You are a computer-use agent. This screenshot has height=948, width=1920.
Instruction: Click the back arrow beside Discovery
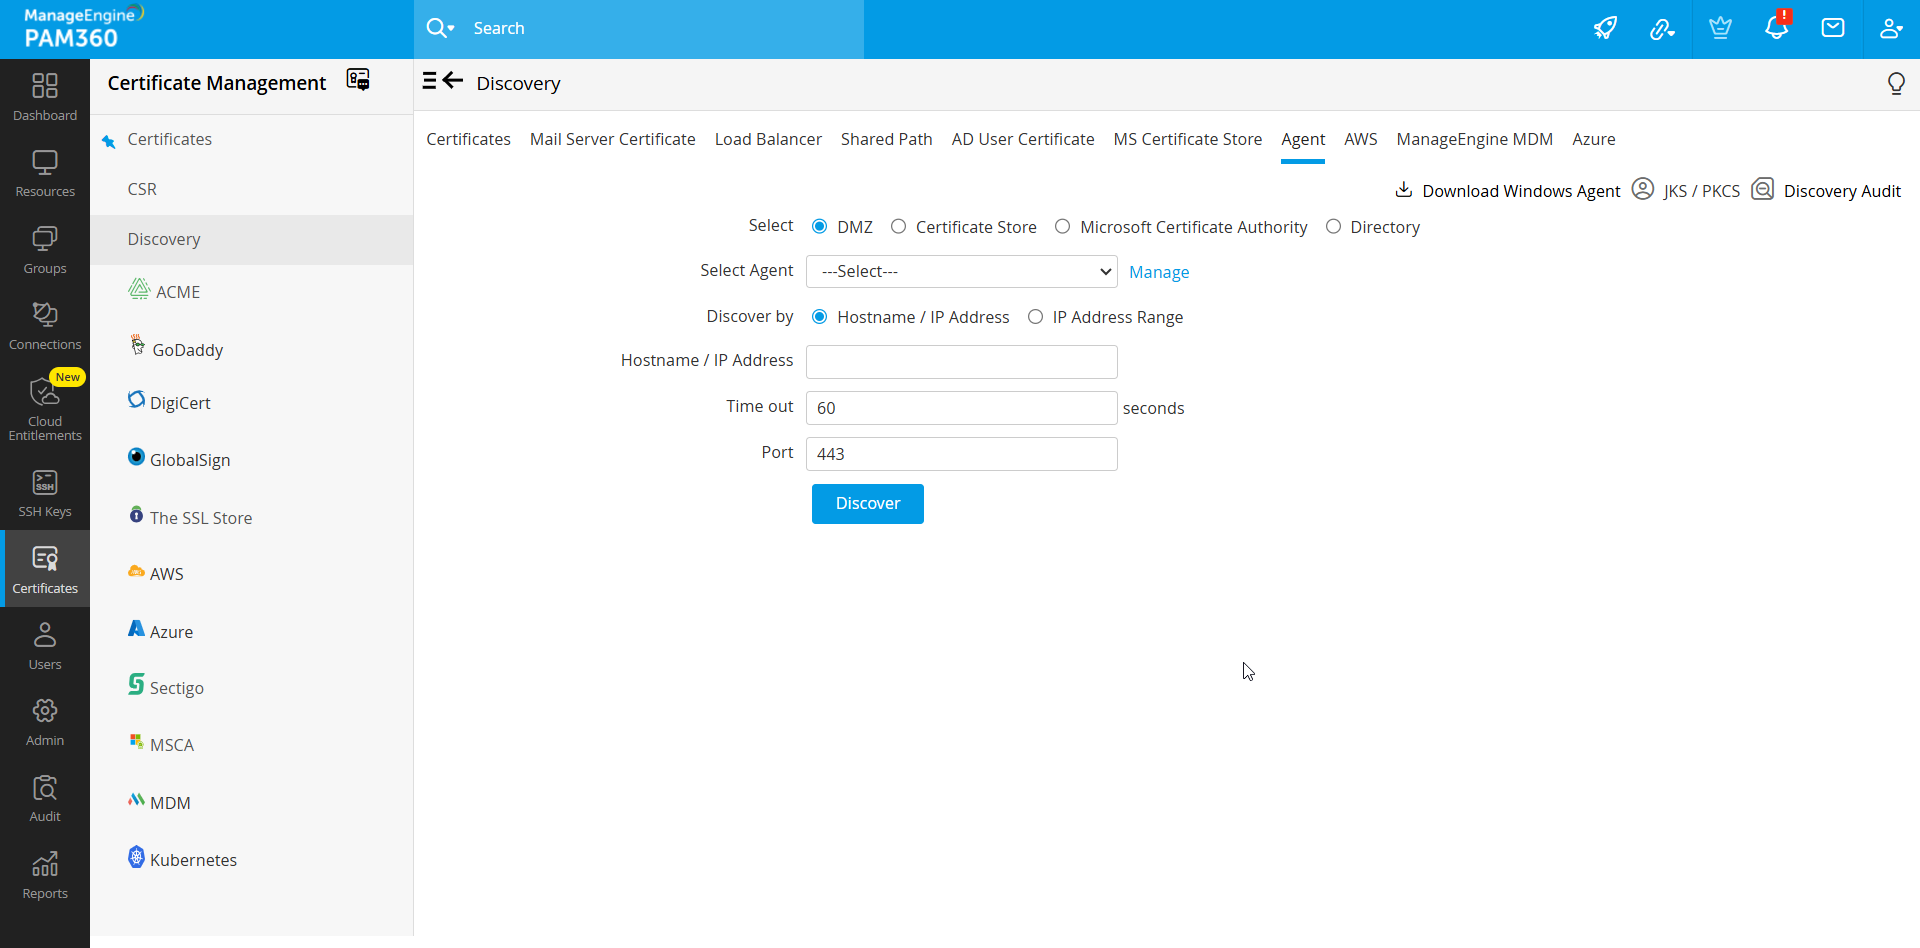click(453, 80)
